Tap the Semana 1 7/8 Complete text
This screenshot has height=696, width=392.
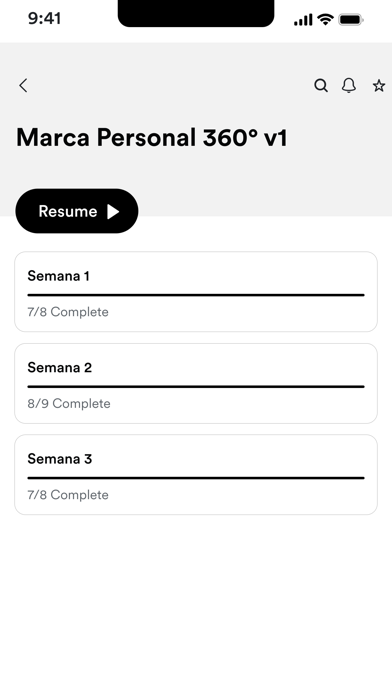click(68, 312)
